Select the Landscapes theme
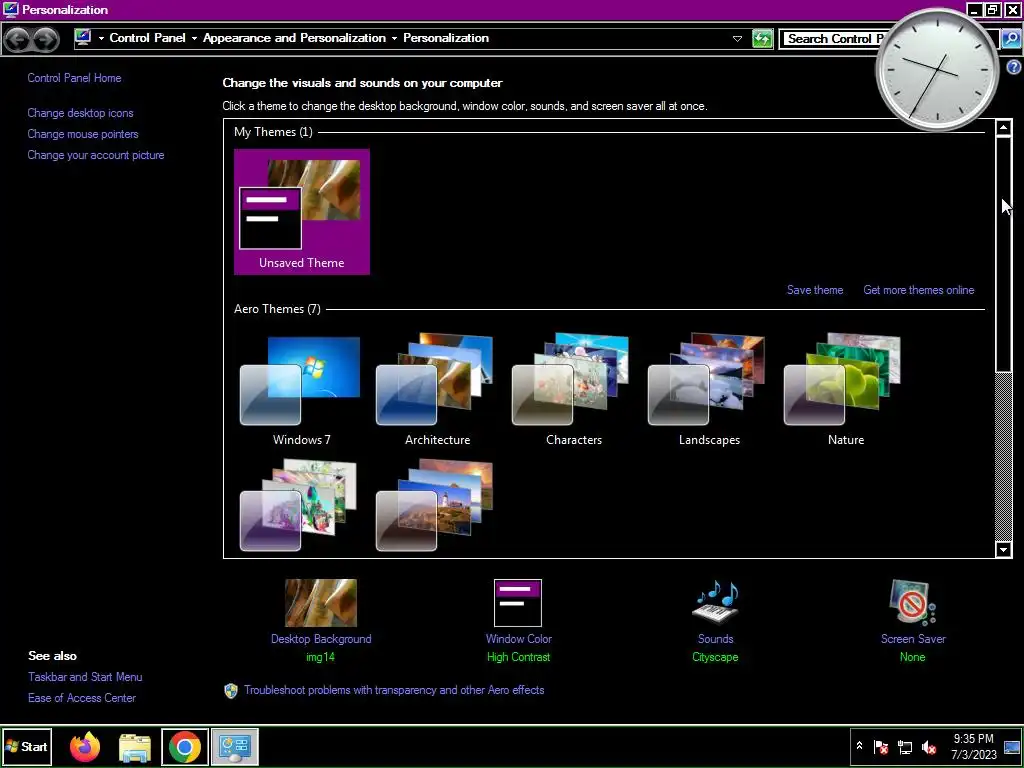Screen dimensions: 1024x768 point(709,391)
